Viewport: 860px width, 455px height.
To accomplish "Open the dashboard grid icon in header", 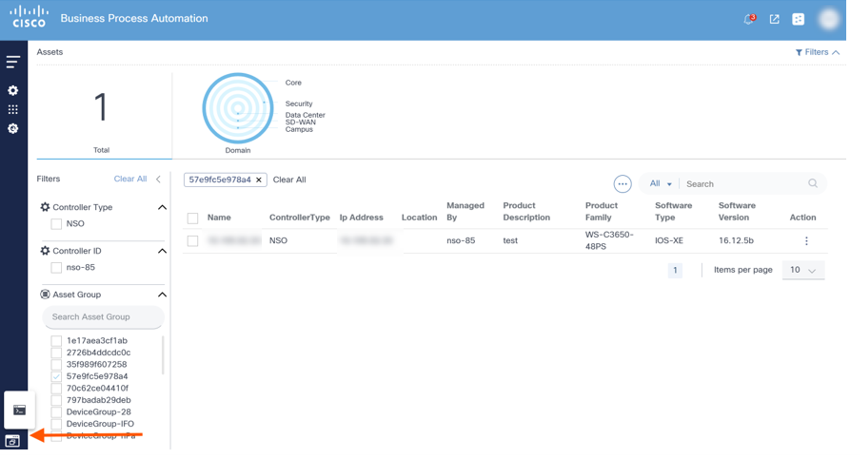I will [x=799, y=19].
